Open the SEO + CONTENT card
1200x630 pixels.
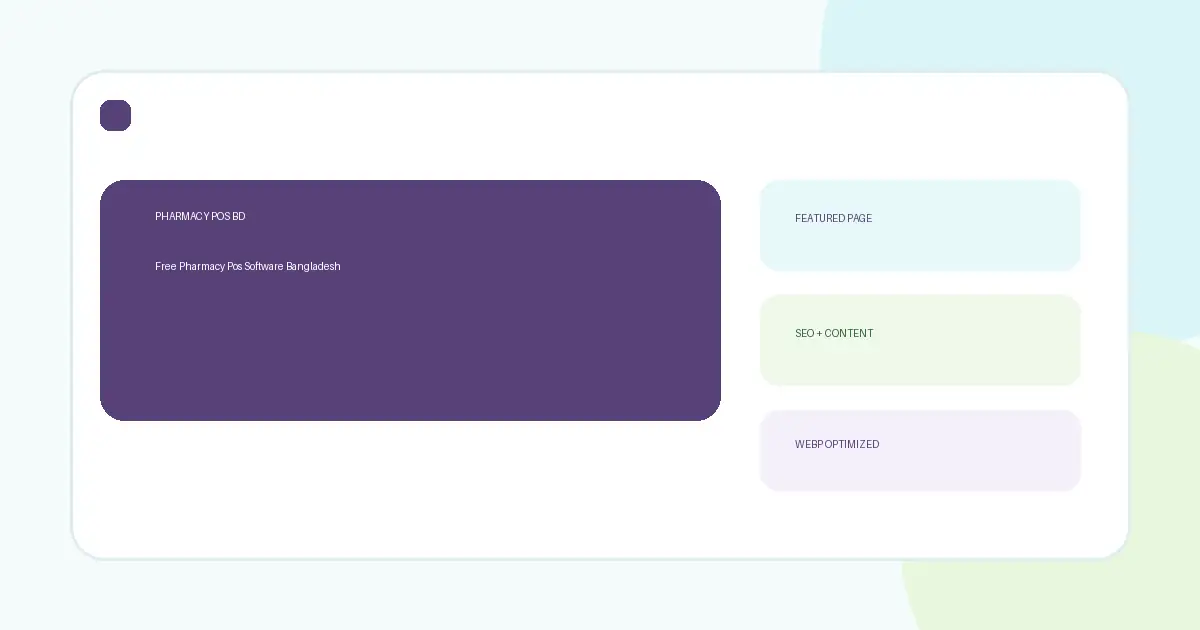point(920,340)
